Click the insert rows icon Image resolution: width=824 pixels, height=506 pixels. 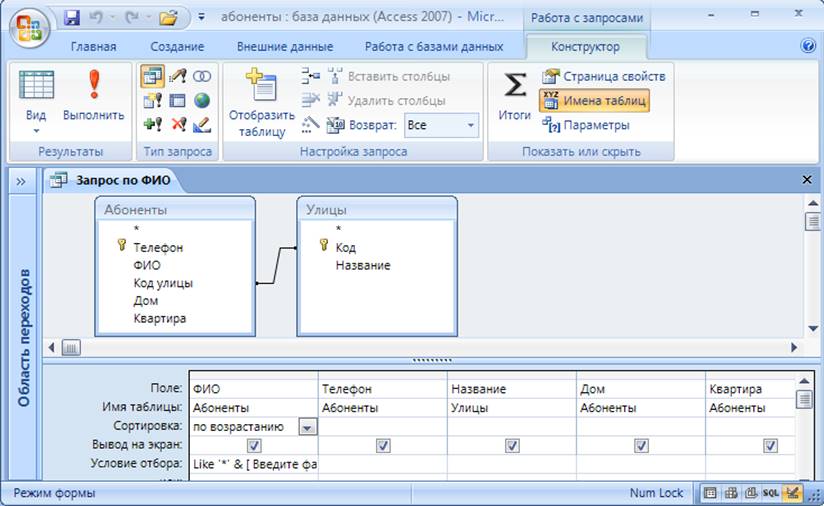pos(311,76)
